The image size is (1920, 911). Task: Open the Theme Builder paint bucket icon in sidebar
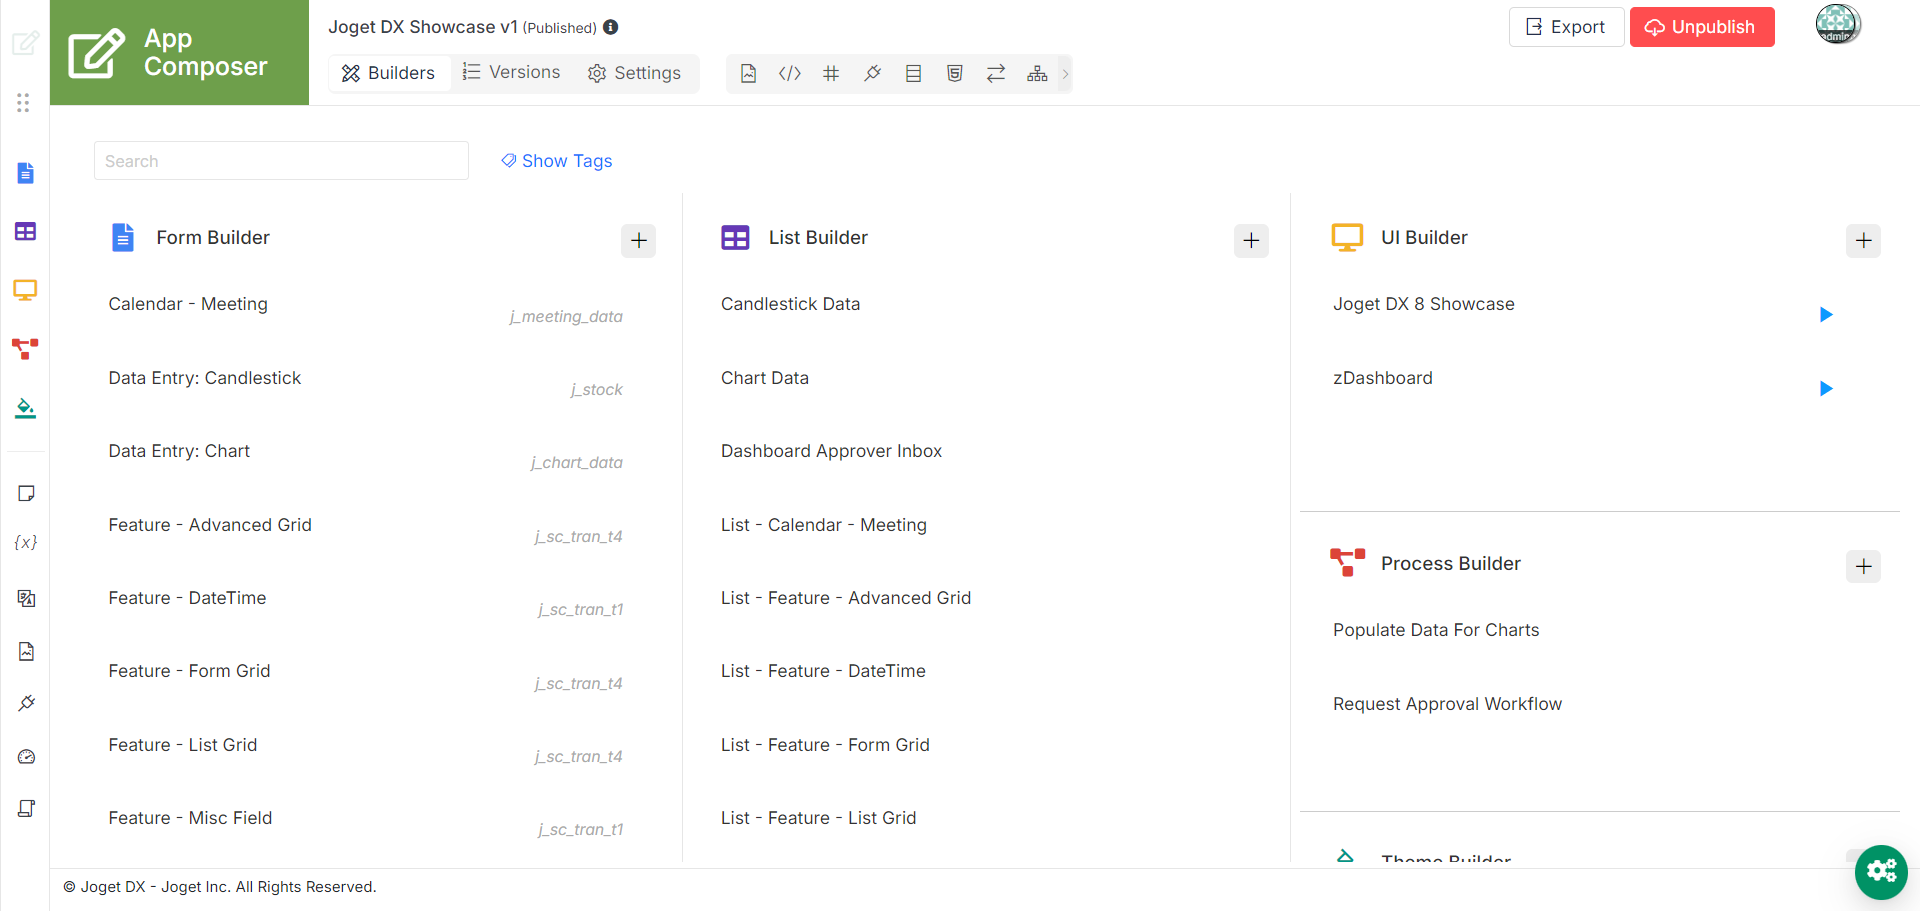[25, 408]
